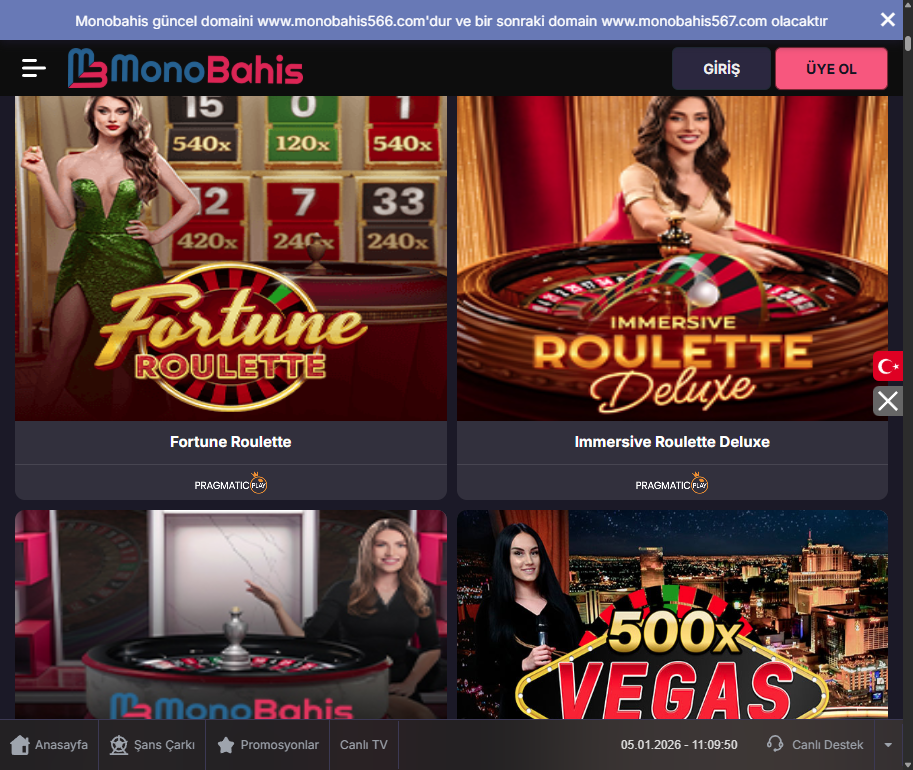This screenshot has height=770, width=913.
Task: Click the Anasayfa home icon
Action: coord(20,744)
